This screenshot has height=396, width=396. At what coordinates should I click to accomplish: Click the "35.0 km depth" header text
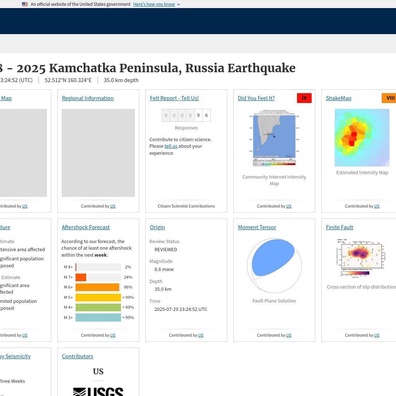pos(121,80)
